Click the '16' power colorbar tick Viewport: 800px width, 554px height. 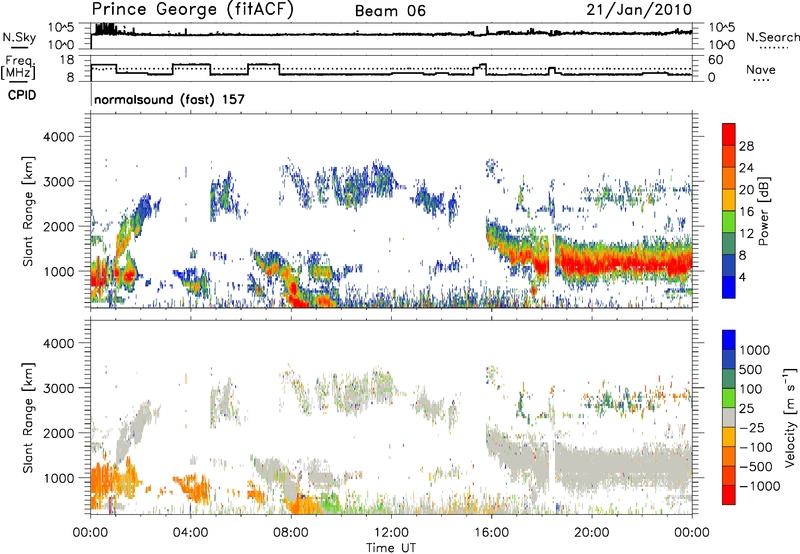click(746, 212)
